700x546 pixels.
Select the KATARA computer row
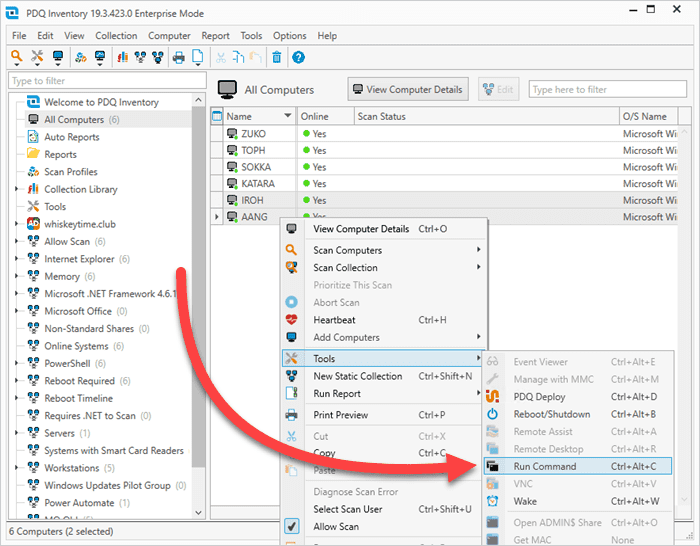pos(444,183)
